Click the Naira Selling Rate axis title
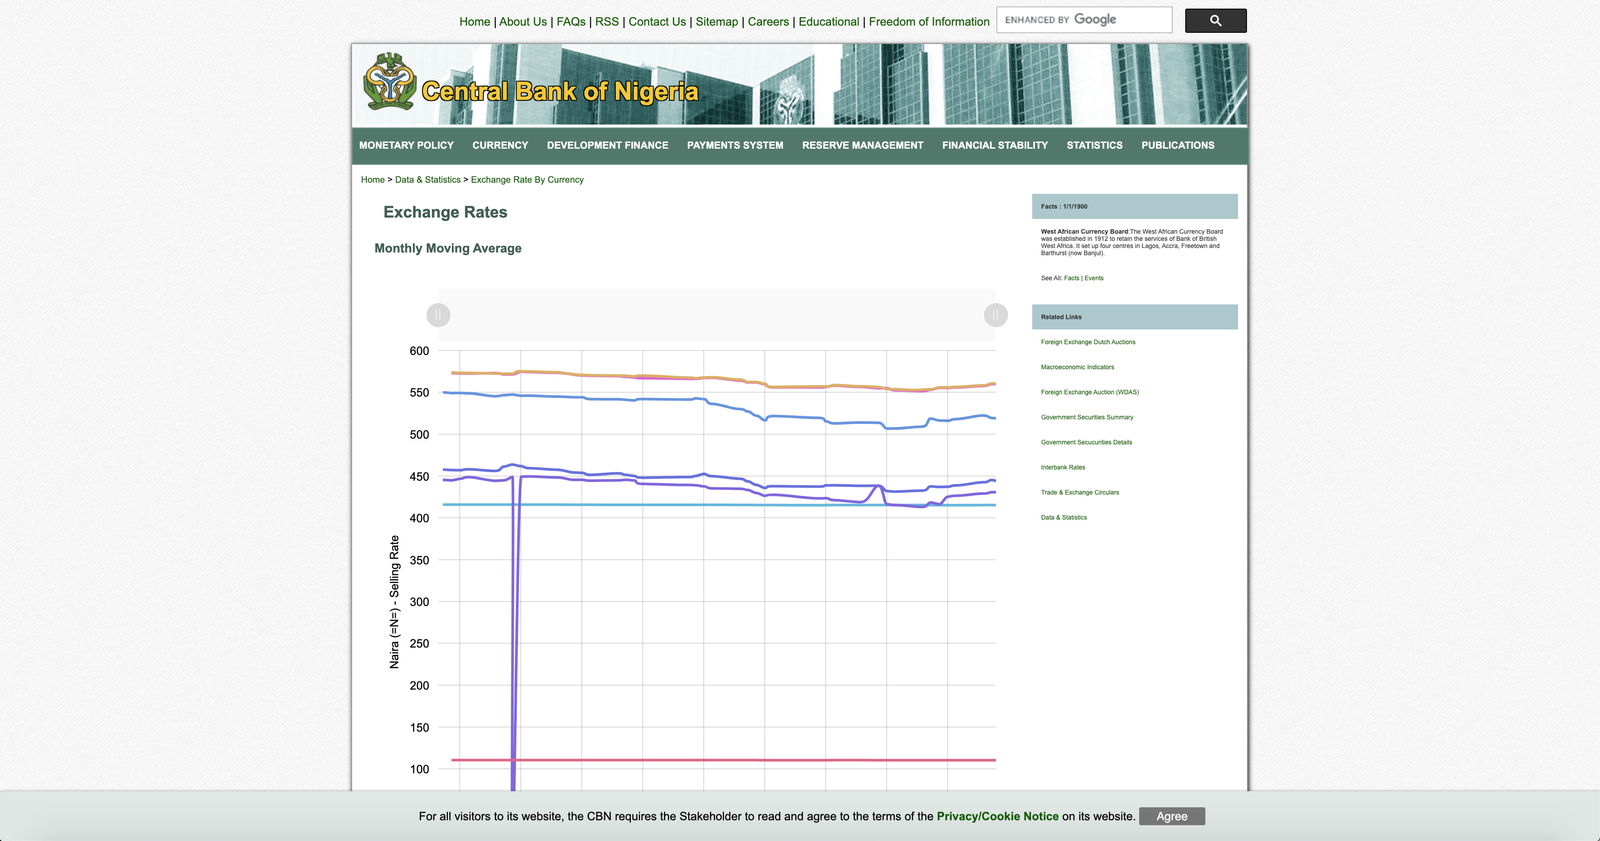 pos(394,602)
